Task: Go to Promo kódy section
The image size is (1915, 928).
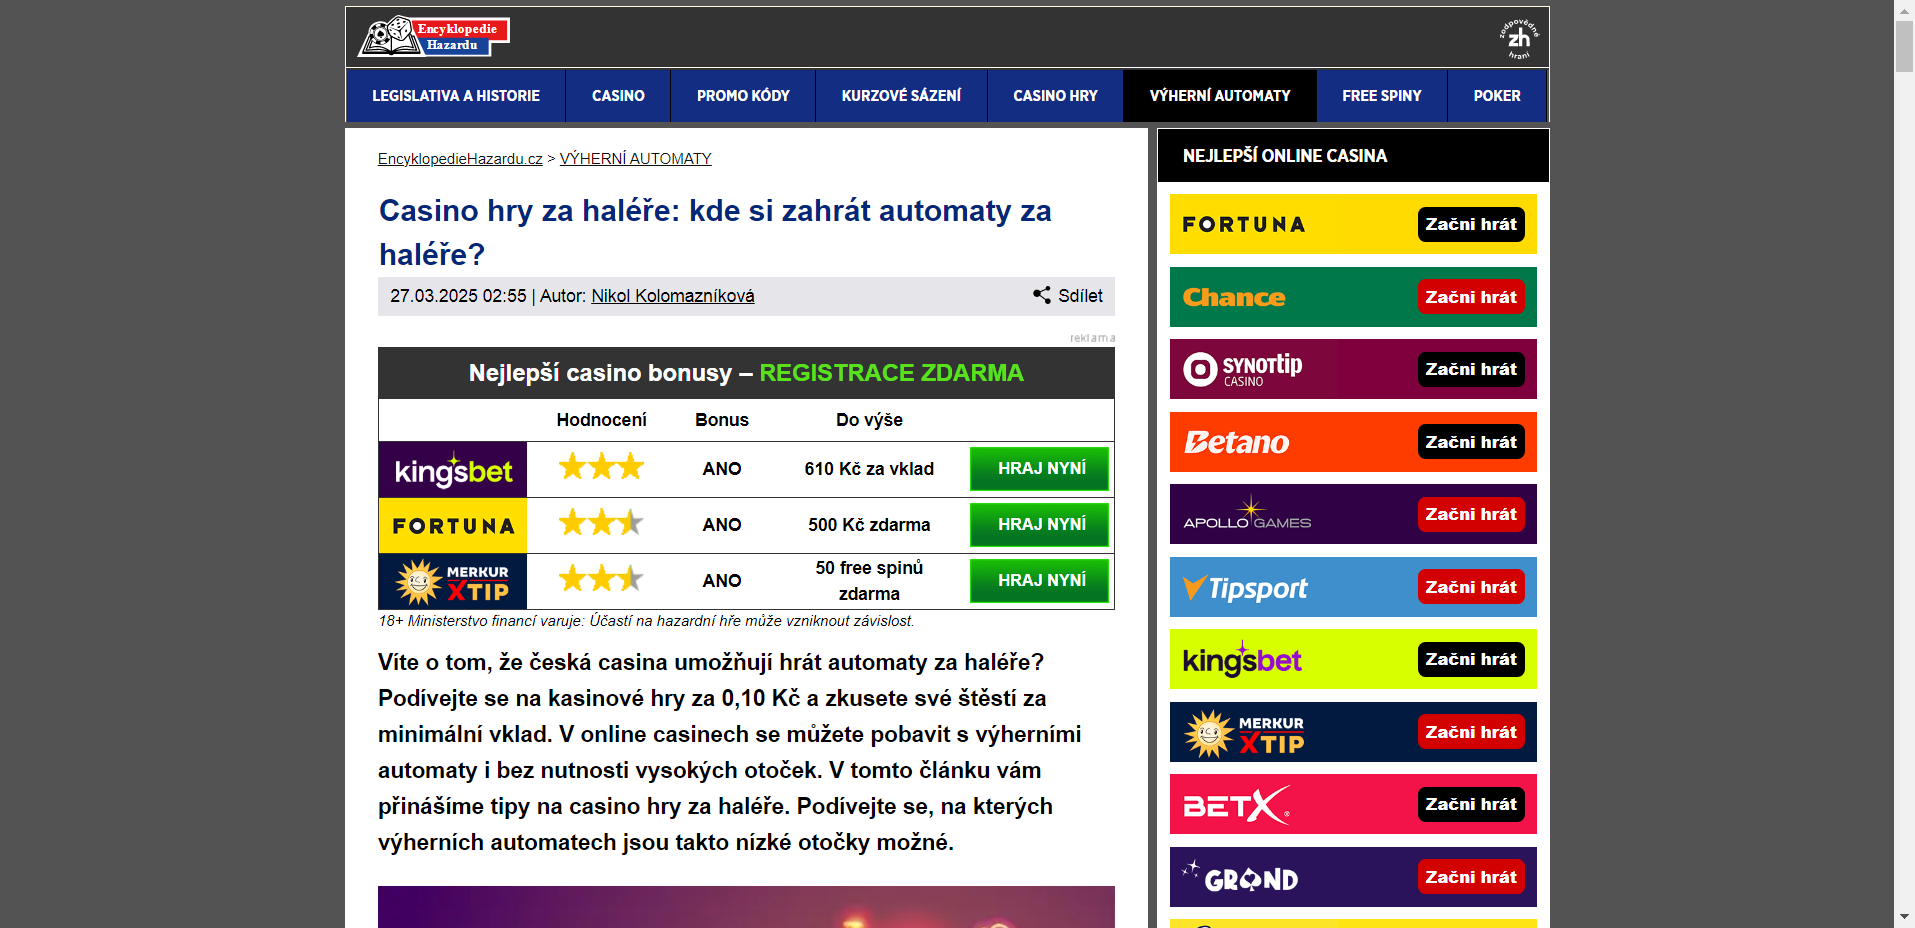Action: pyautogui.click(x=743, y=96)
